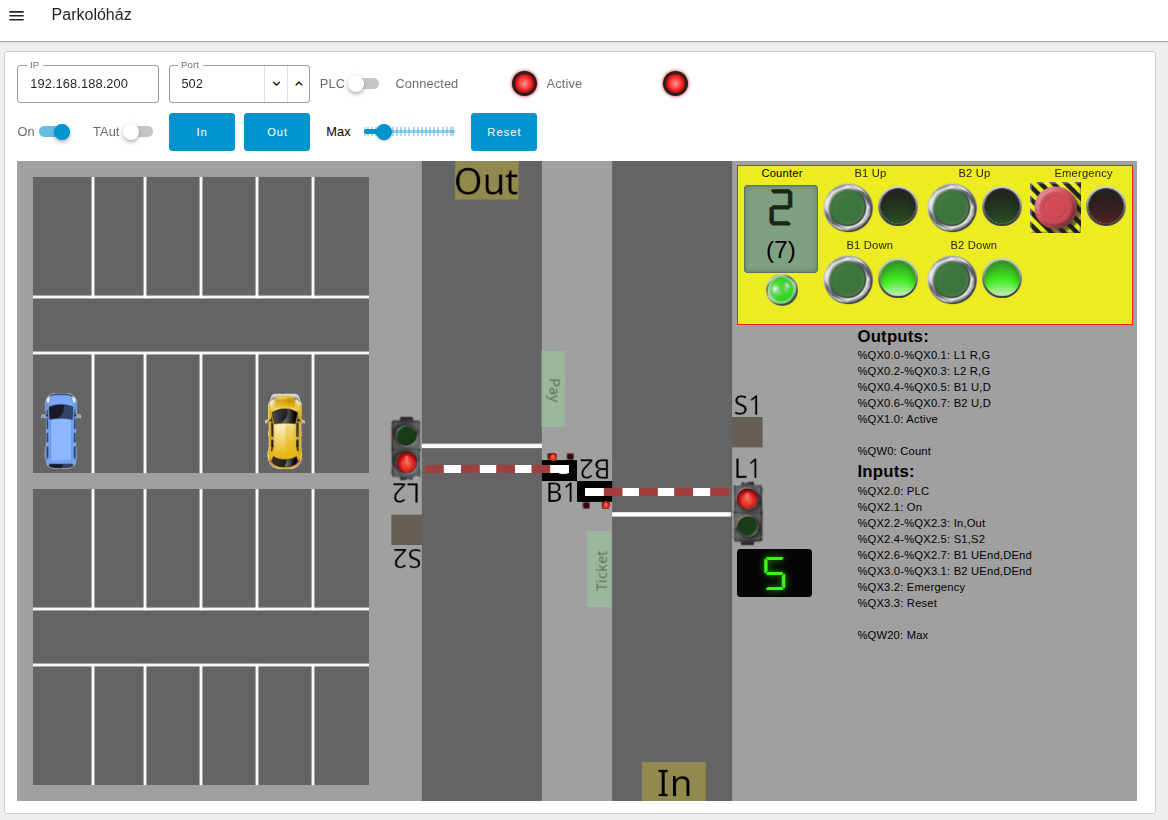1168x820 pixels.
Task: Click the Counter display showing 2 (7)
Action: 781,229
